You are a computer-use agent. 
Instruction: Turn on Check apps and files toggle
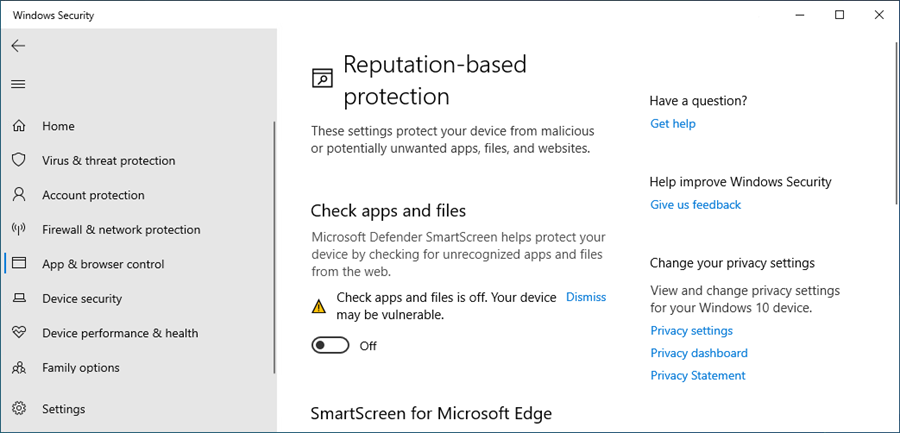[x=330, y=346]
